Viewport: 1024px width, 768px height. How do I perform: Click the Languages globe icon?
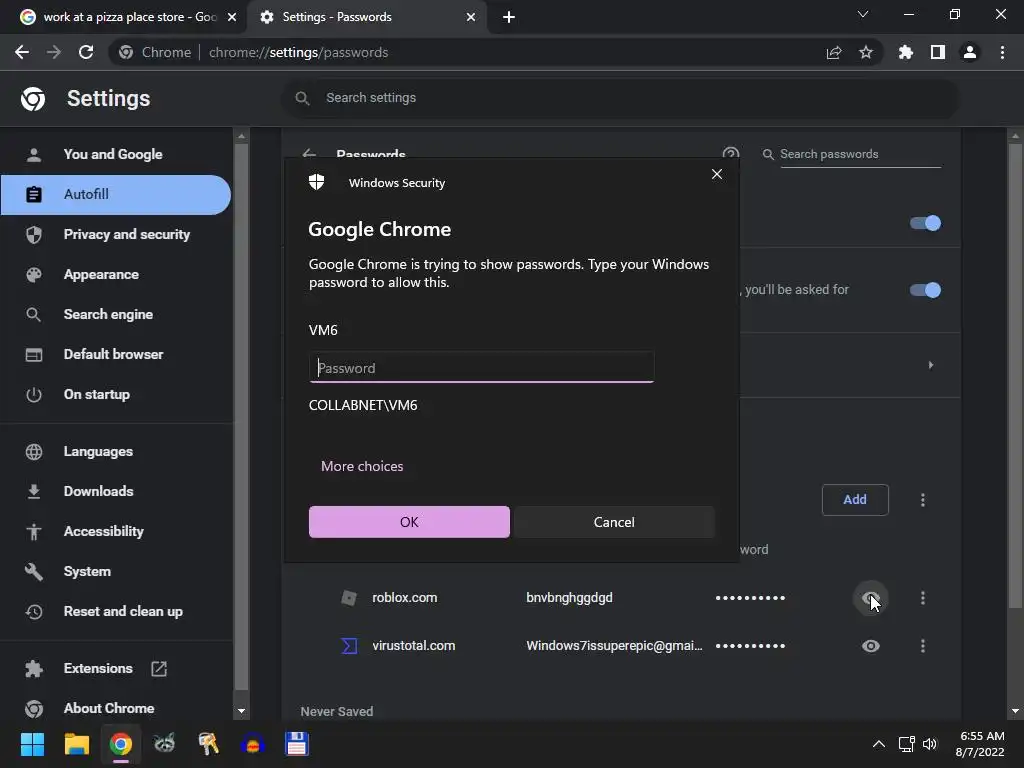point(33,451)
